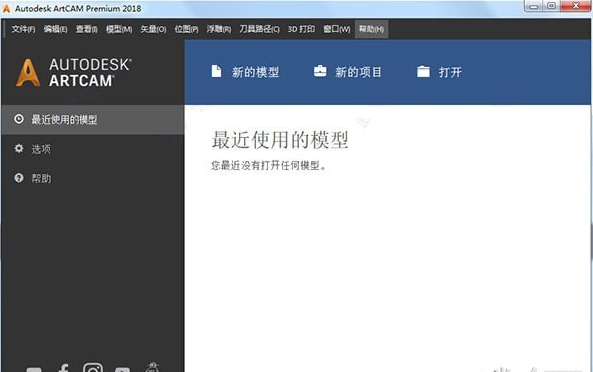The height and width of the screenshot is (372, 593).
Task: Click the Facebook icon in sidebar footer
Action: pos(64,368)
